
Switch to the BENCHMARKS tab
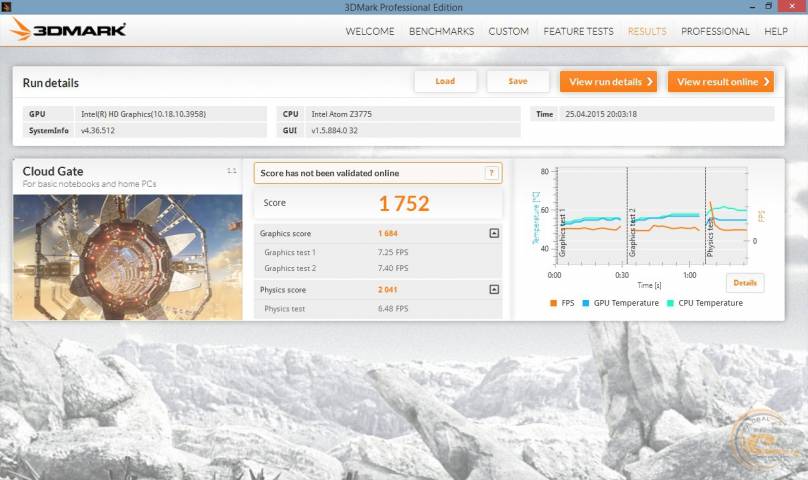[x=442, y=31]
